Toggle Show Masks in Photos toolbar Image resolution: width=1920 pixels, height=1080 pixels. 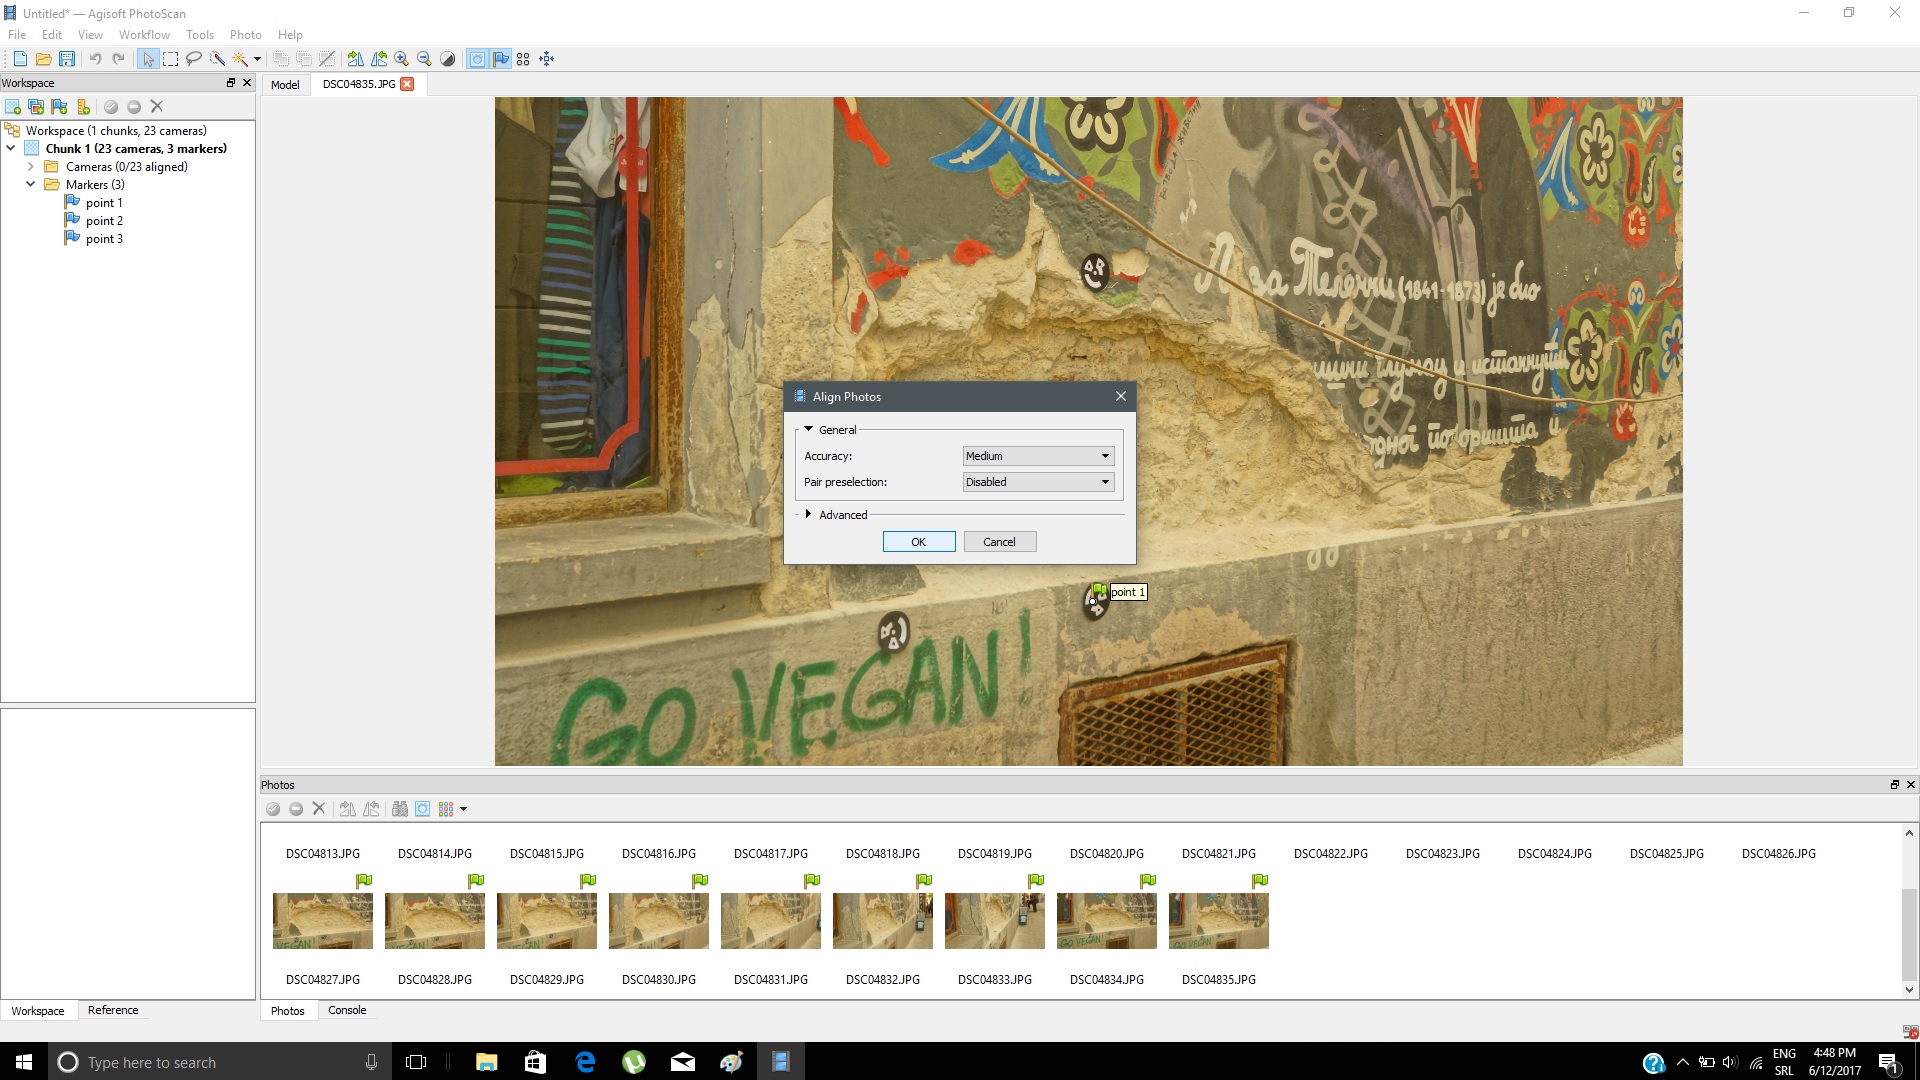(x=422, y=809)
